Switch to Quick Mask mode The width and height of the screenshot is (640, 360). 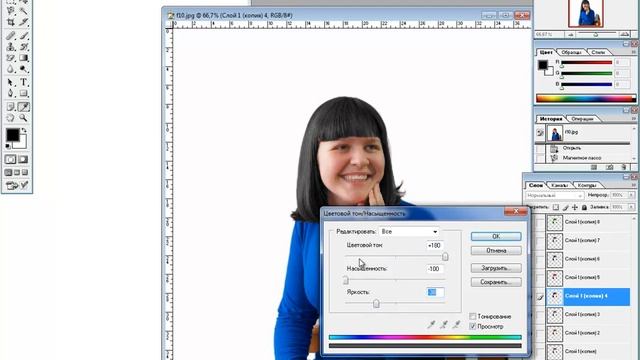coord(23,159)
